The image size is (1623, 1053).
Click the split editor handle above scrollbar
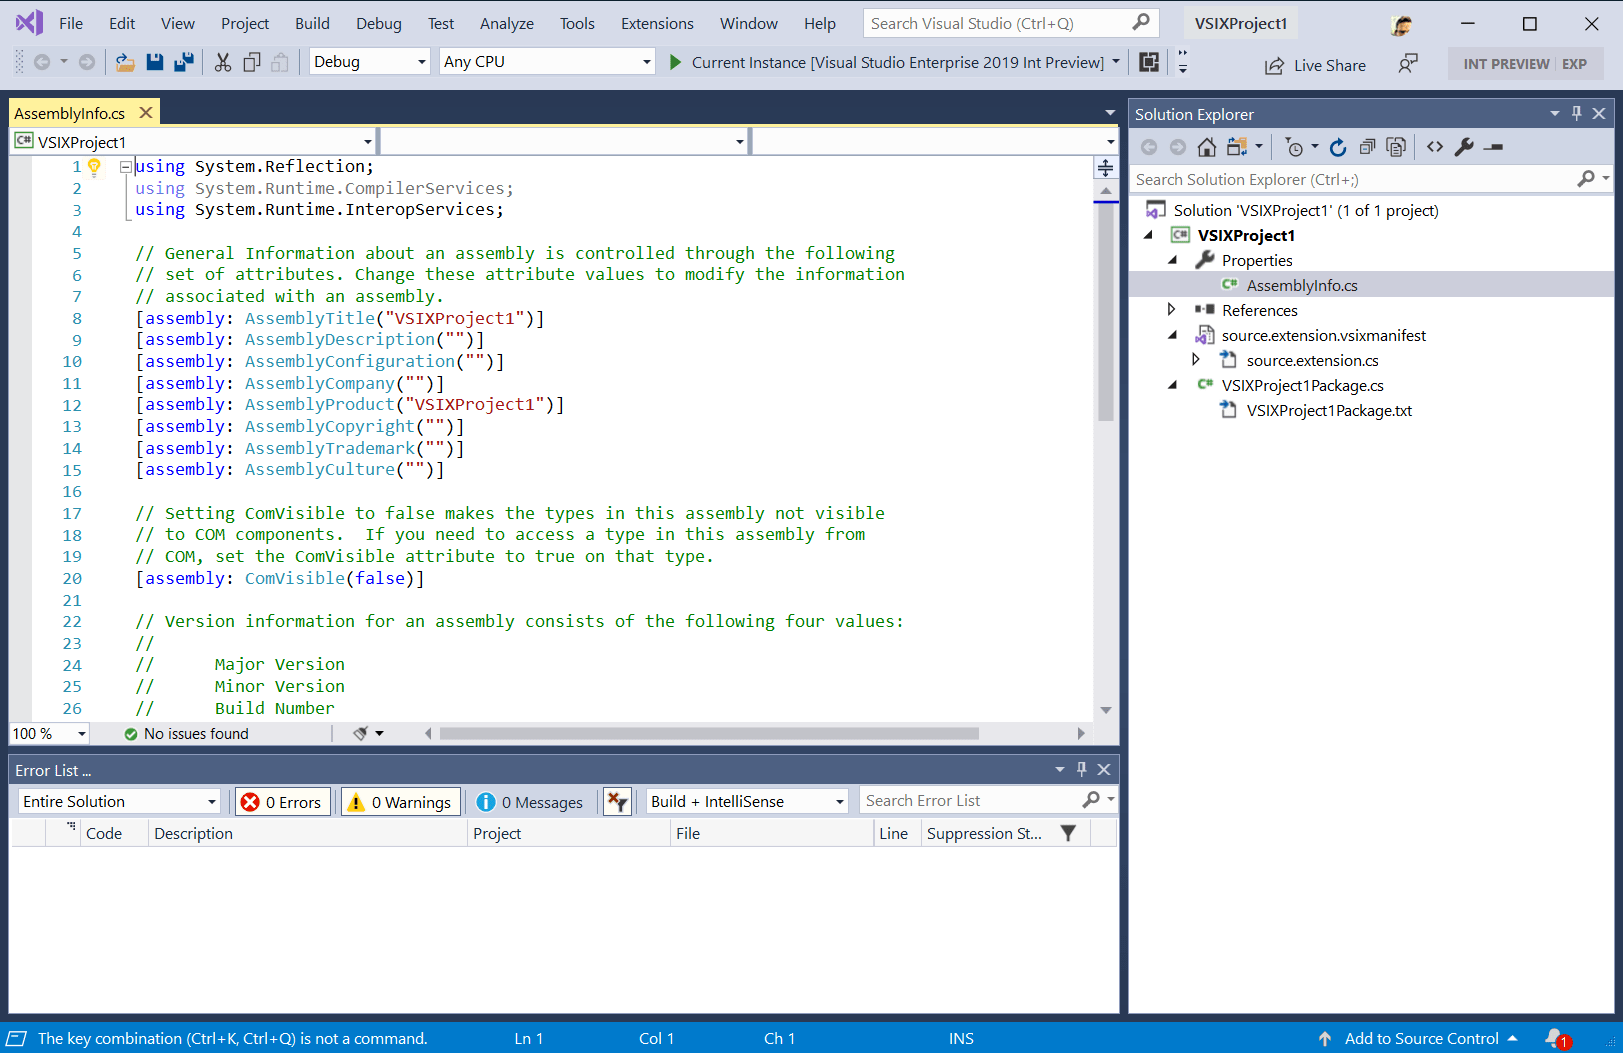click(1105, 167)
